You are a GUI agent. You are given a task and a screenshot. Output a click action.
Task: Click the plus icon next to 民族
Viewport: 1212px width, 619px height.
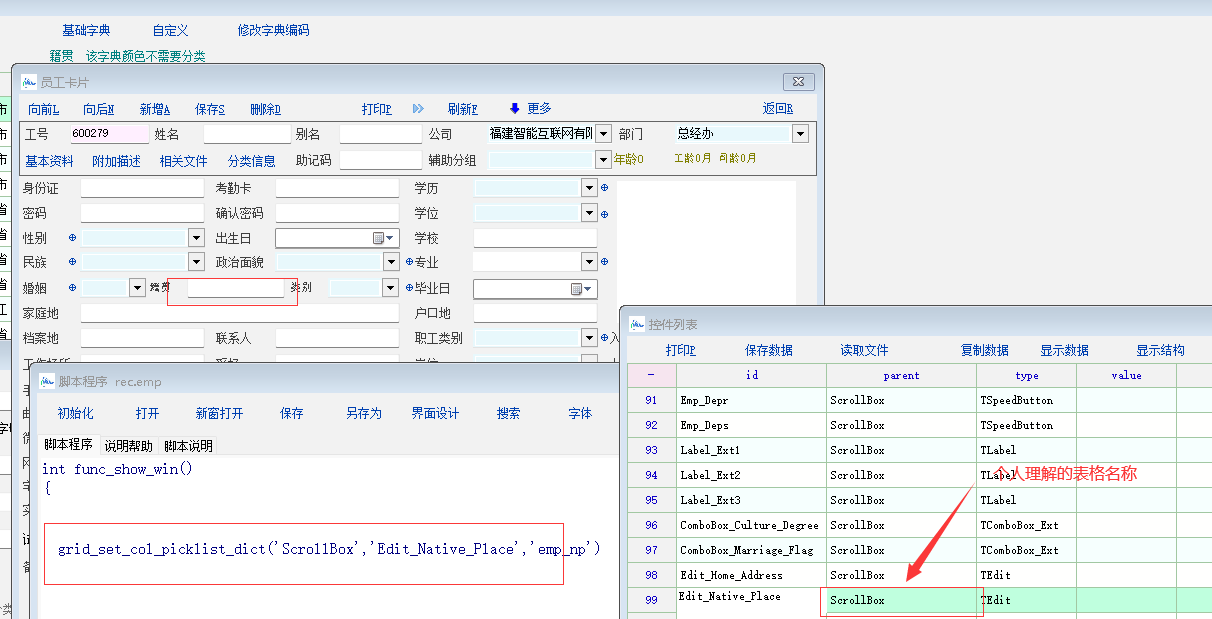click(x=72, y=262)
